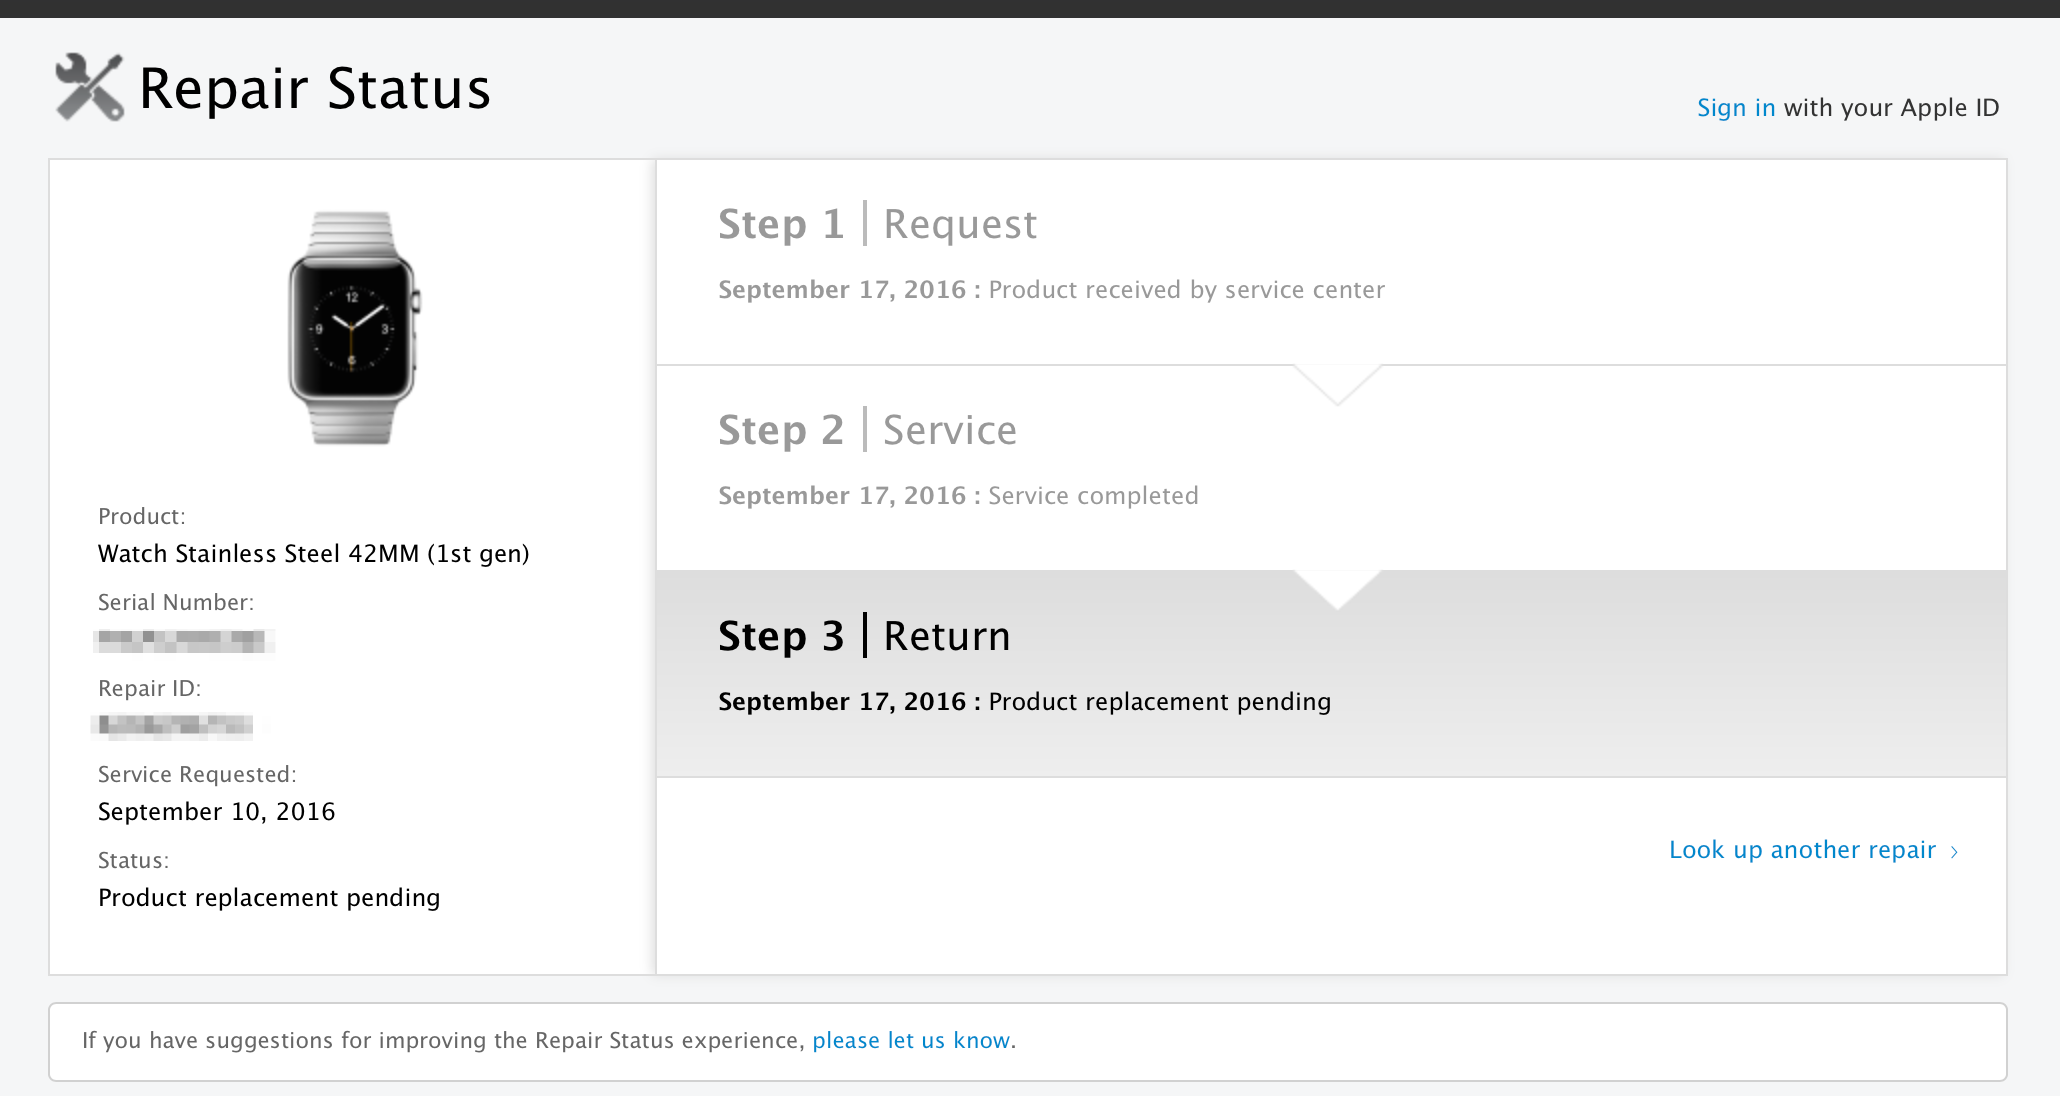Select Step 3 Return heading
2060x1096 pixels.
(x=864, y=636)
